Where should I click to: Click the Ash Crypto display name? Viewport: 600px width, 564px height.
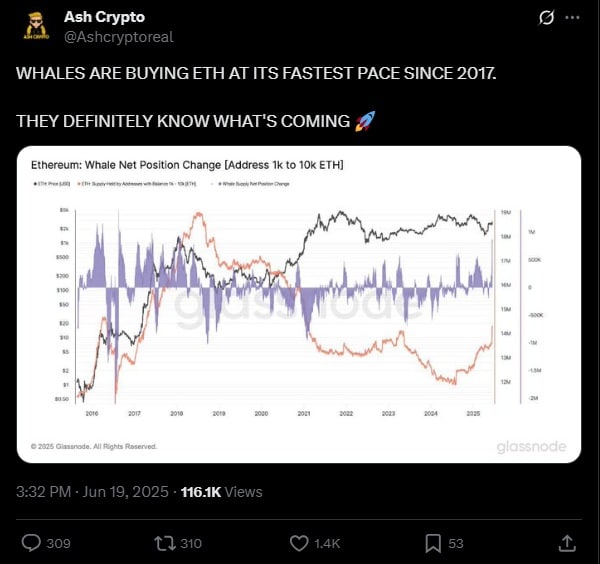pyautogui.click(x=103, y=17)
